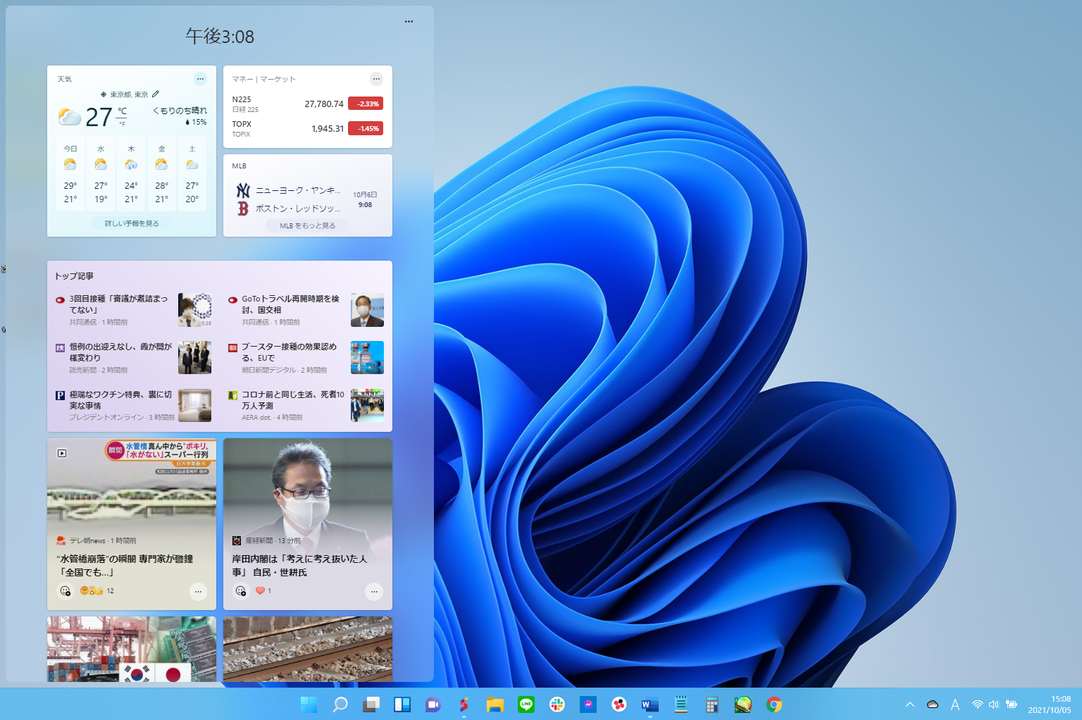The image size is (1082, 720).
Task: Open the 水管橋崩落 video news card
Action: coord(132,524)
